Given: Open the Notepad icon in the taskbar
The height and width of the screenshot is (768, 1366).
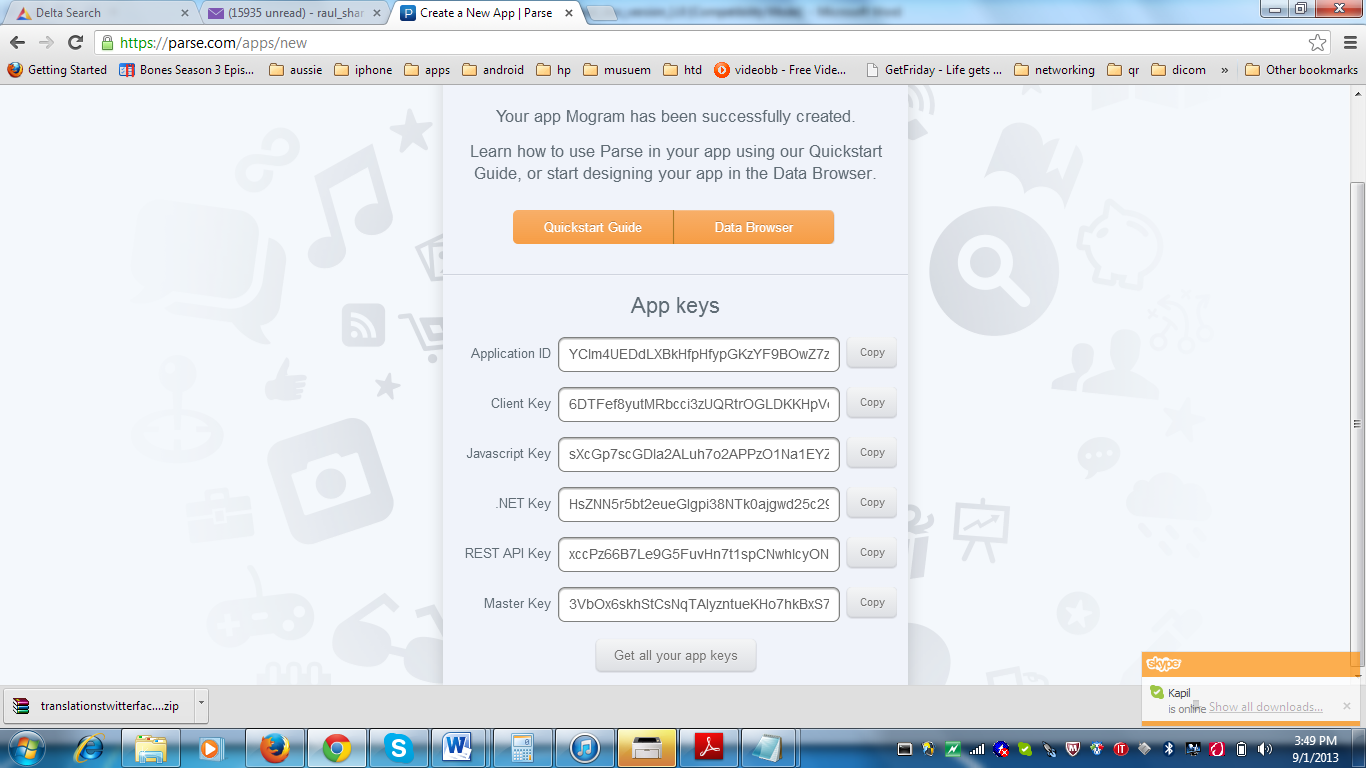Looking at the screenshot, I should point(769,747).
